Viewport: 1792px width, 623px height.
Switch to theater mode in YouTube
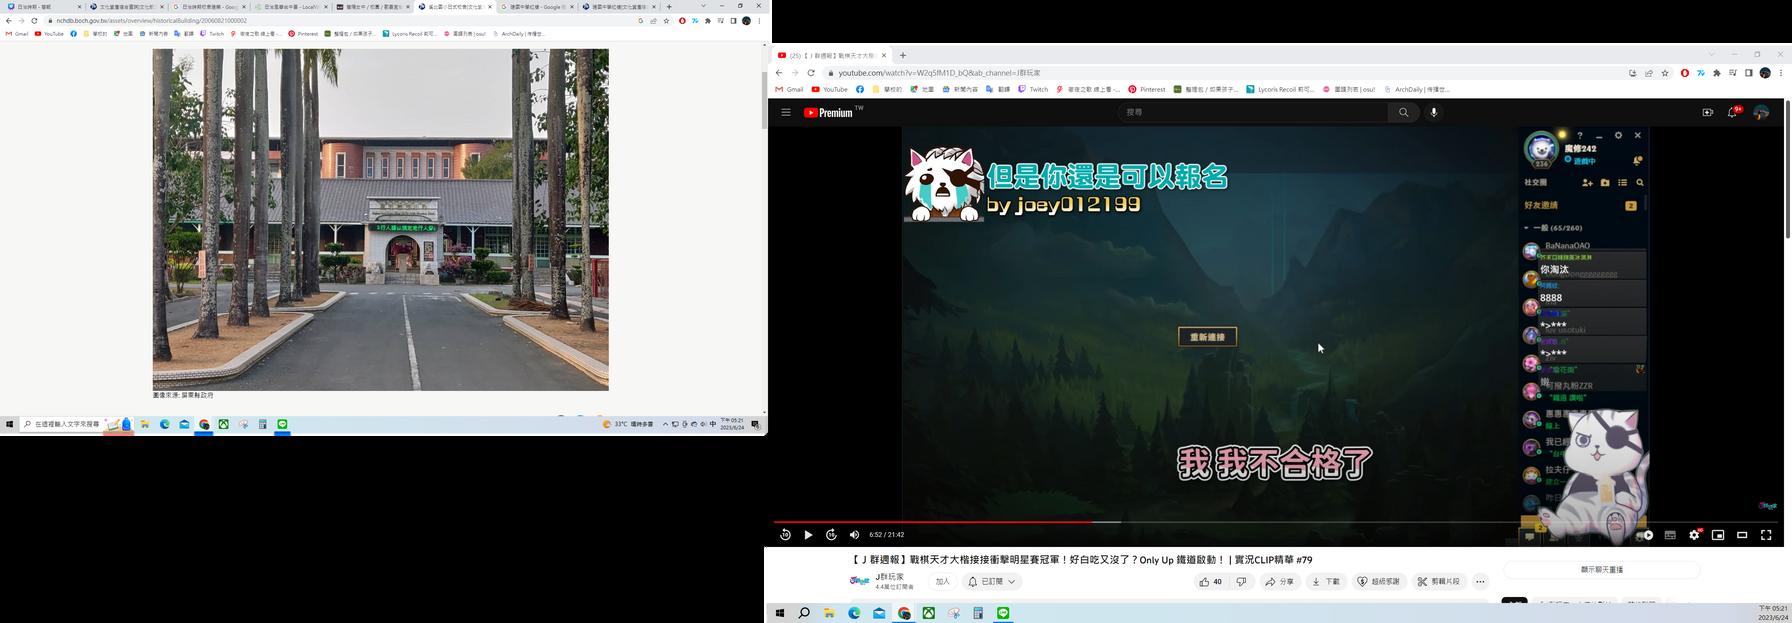point(1742,535)
